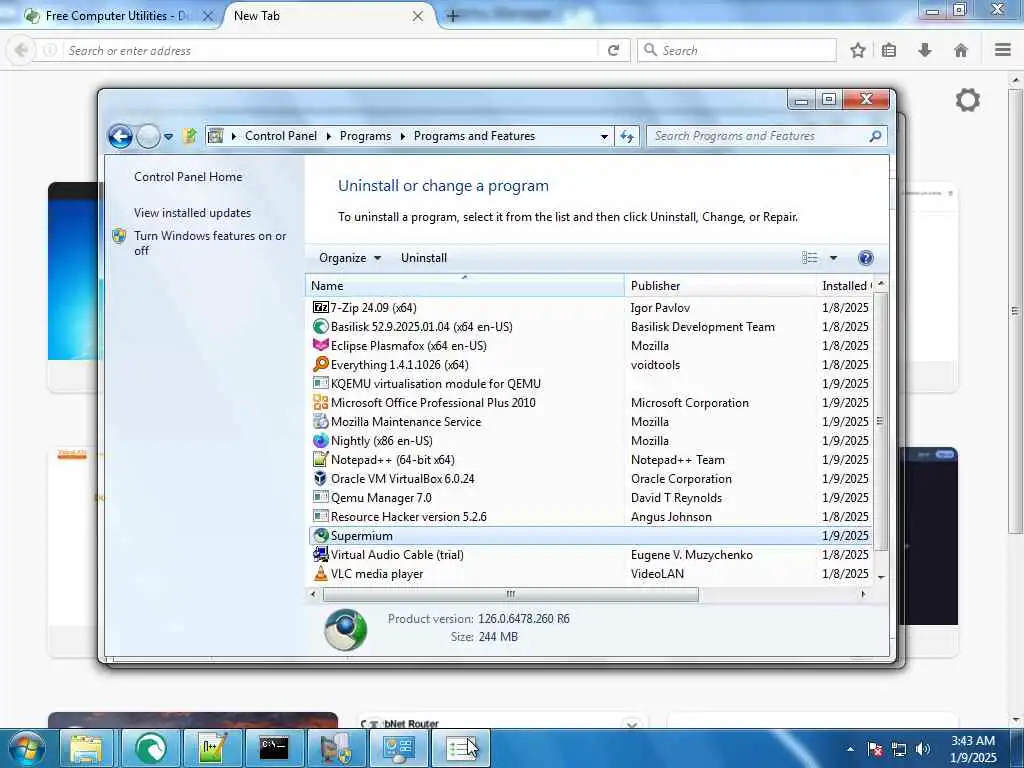
Task: Open the recent pages dropdown arrow
Action: 168,136
